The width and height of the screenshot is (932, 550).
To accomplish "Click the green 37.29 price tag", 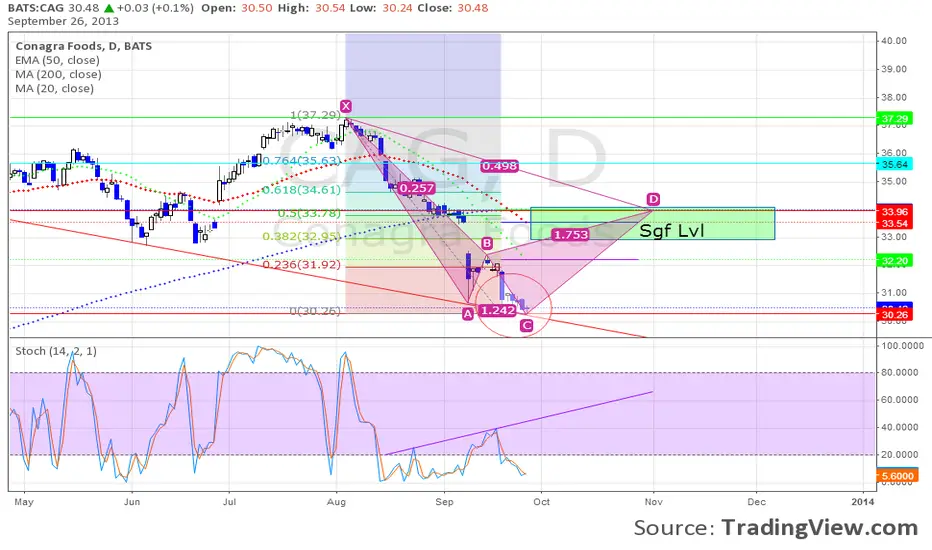I will pos(895,119).
